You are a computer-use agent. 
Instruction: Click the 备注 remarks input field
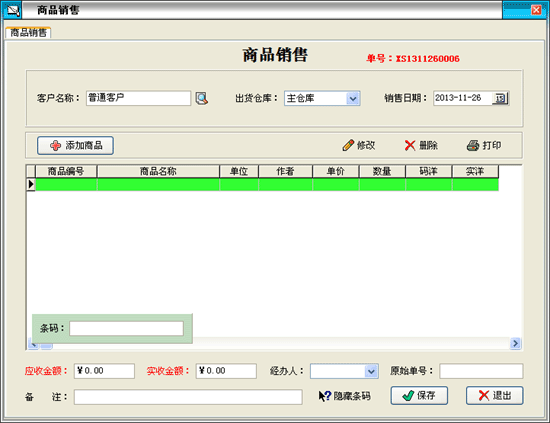click(188, 397)
